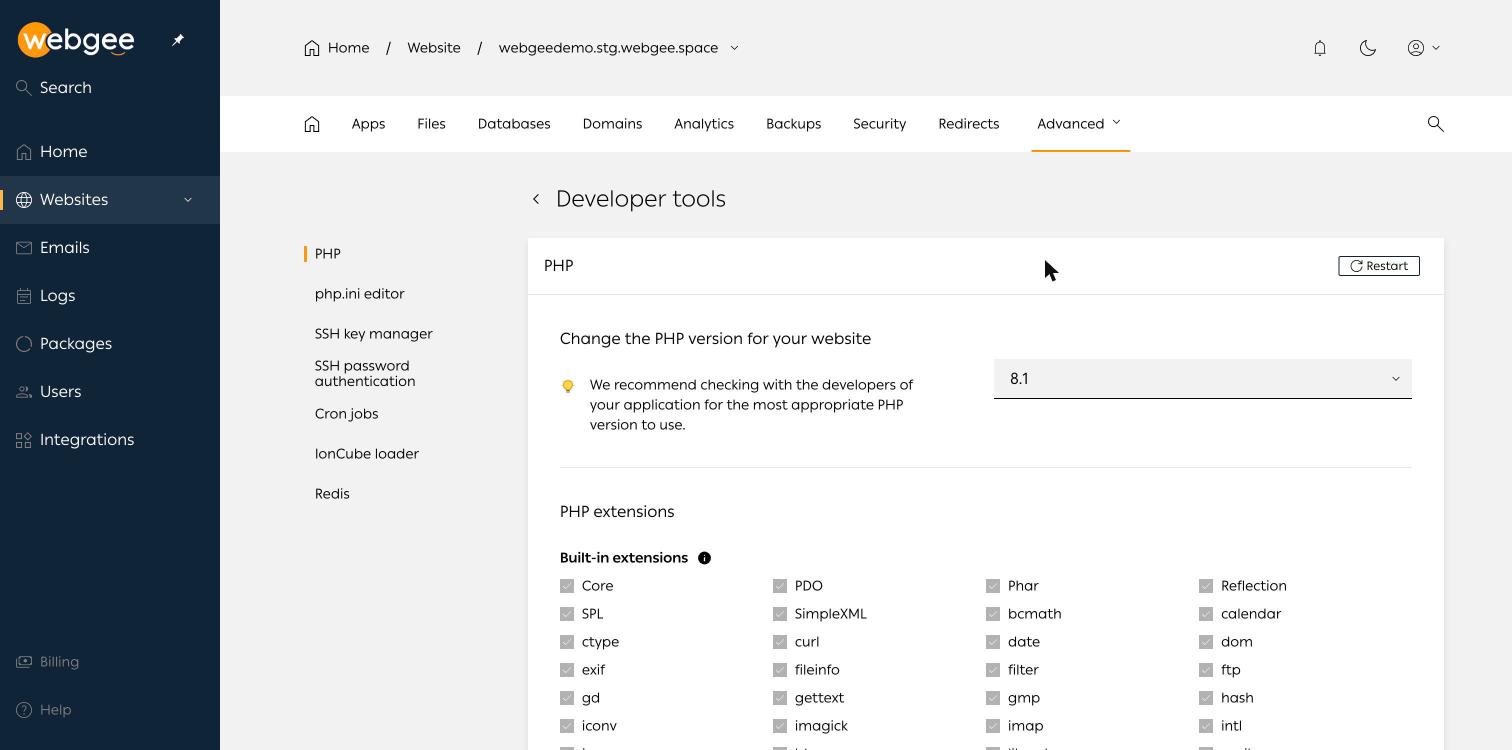
Task: Click Website breadcrumb link
Action: coord(434,48)
